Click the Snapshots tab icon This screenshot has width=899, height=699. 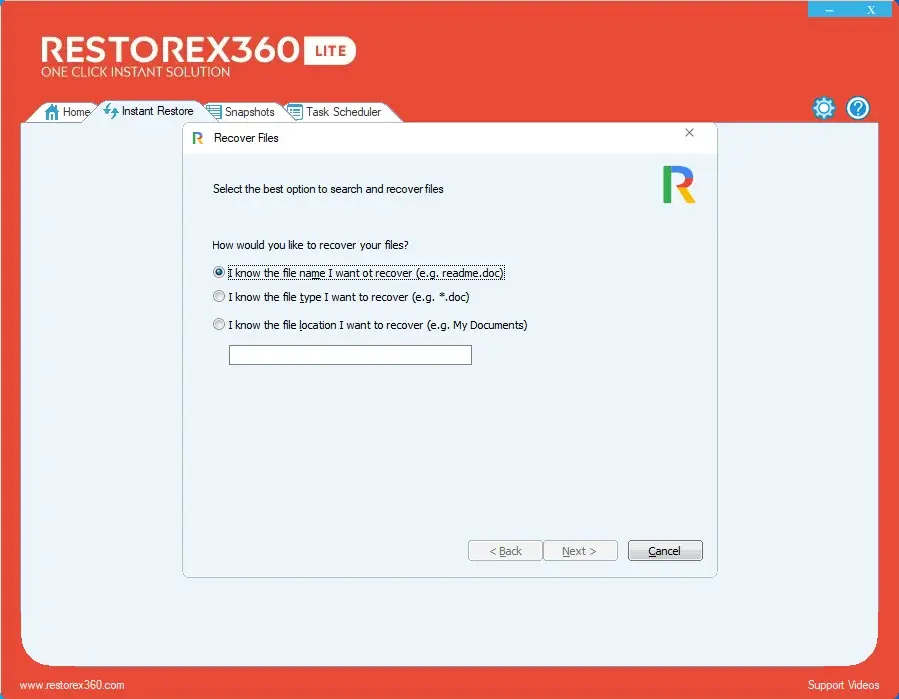tap(214, 112)
